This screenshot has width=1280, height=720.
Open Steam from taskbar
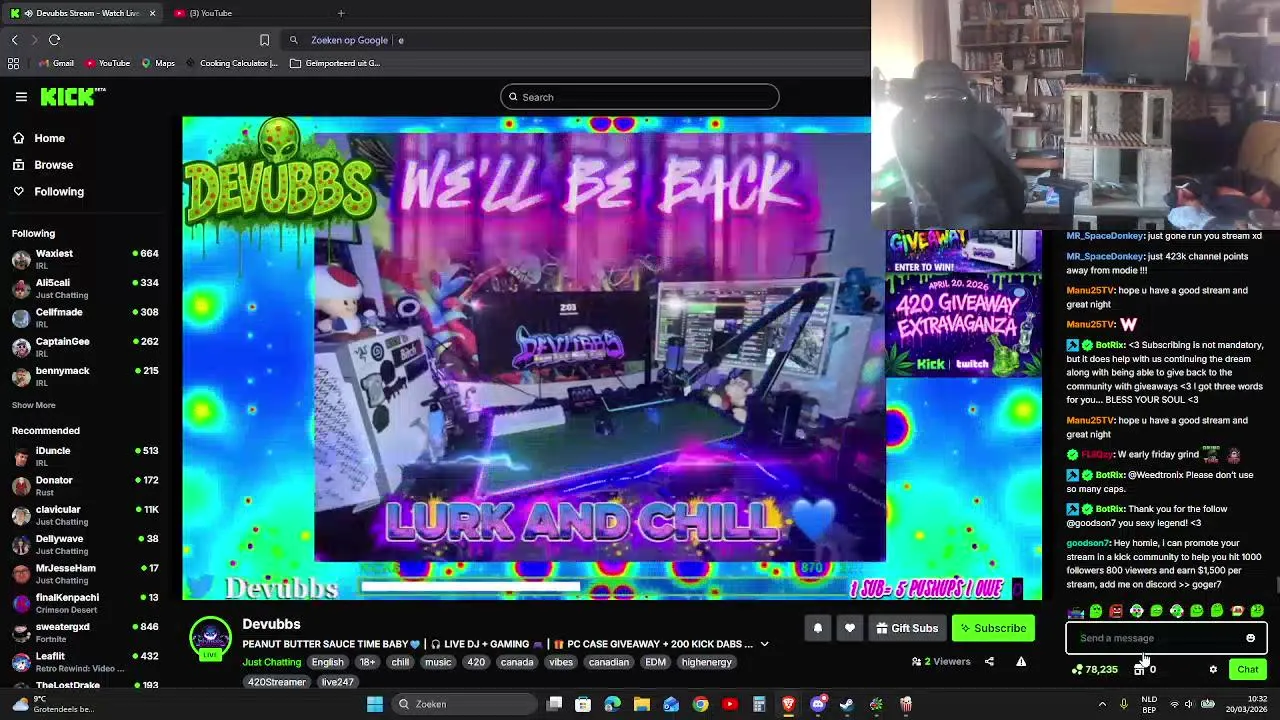pos(847,704)
